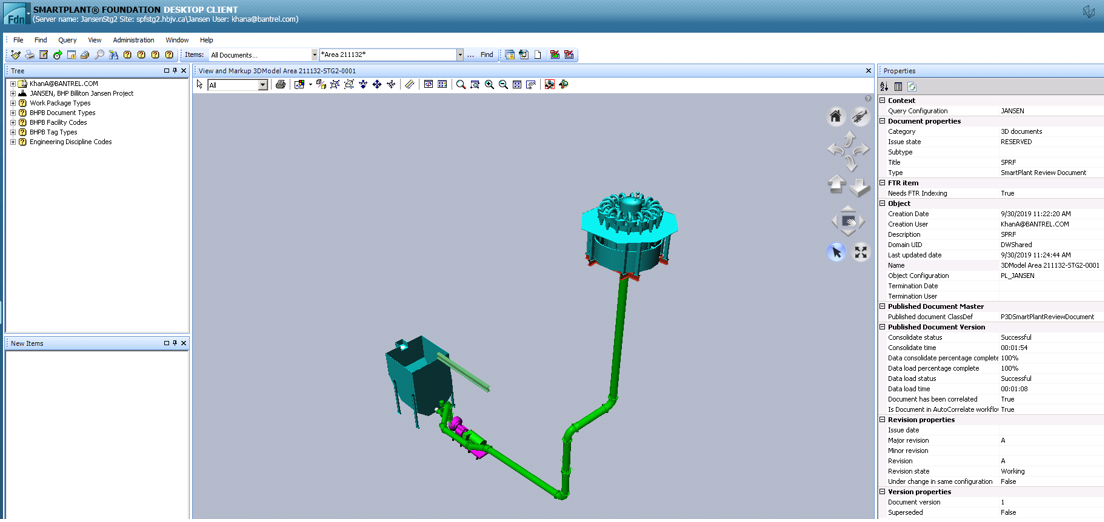This screenshot has width=1104, height=522.
Task: Open the Administration menu
Action: pyautogui.click(x=133, y=40)
